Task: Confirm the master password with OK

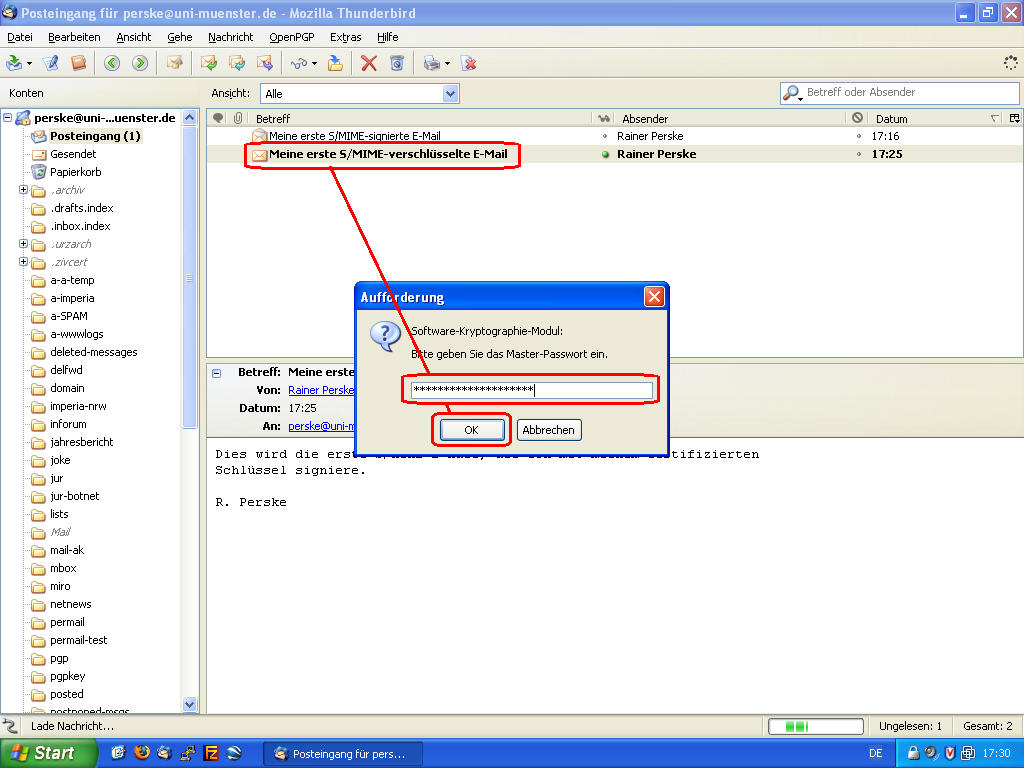Action: [471, 430]
